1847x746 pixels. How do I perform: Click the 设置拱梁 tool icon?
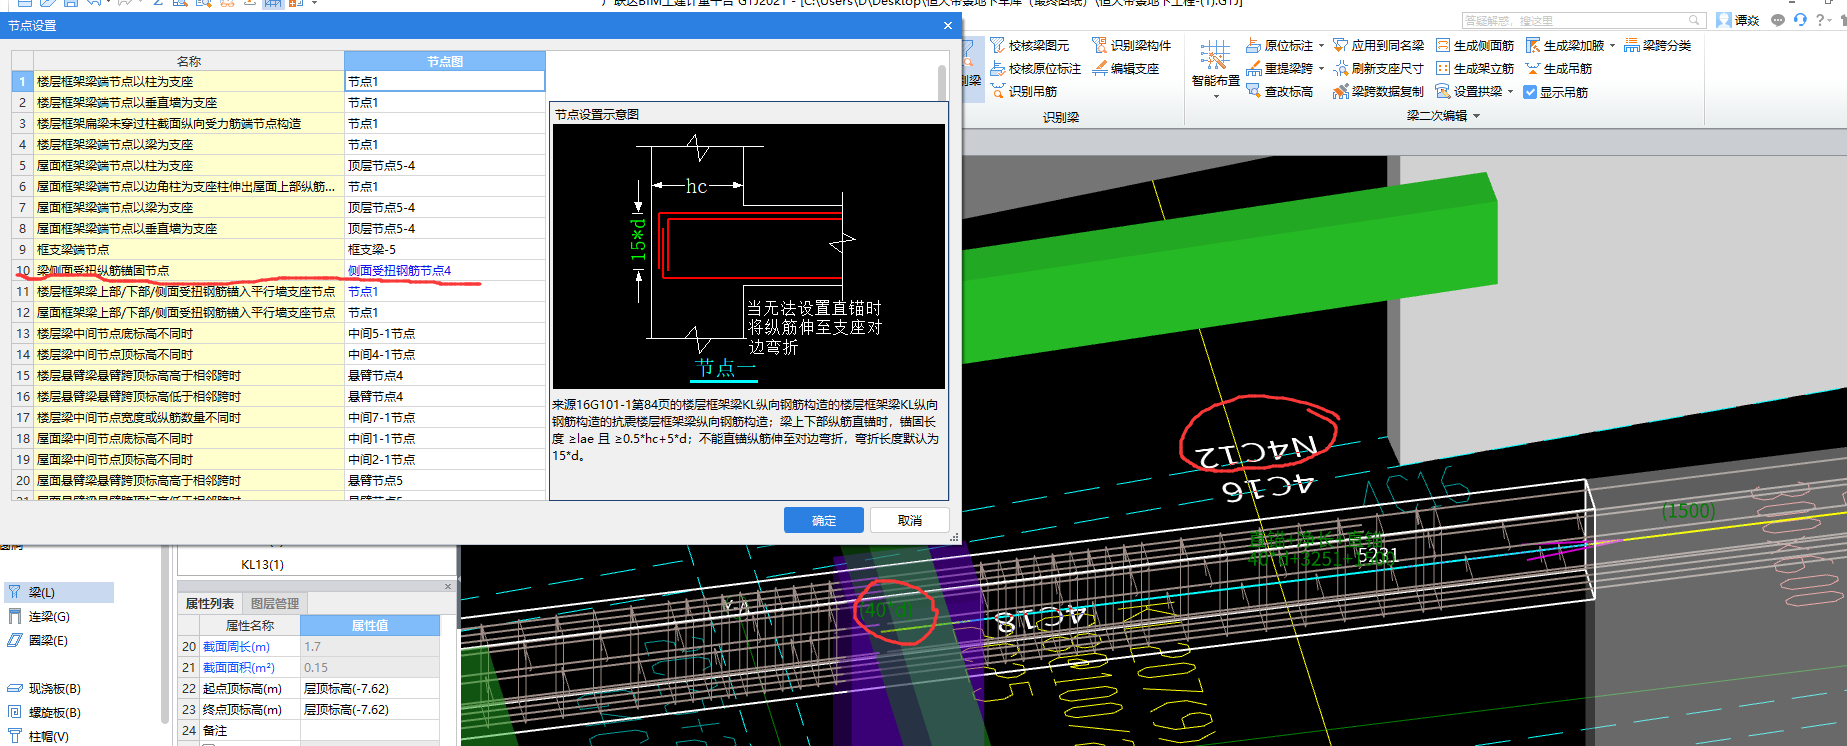pos(1443,91)
